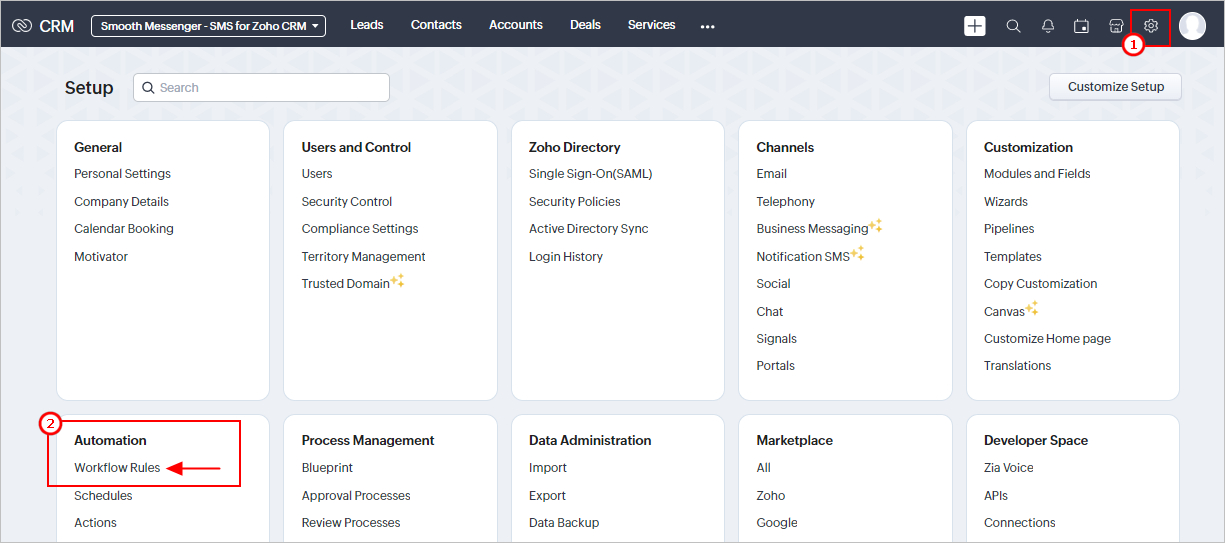Switch to the Deals tab

[585, 25]
